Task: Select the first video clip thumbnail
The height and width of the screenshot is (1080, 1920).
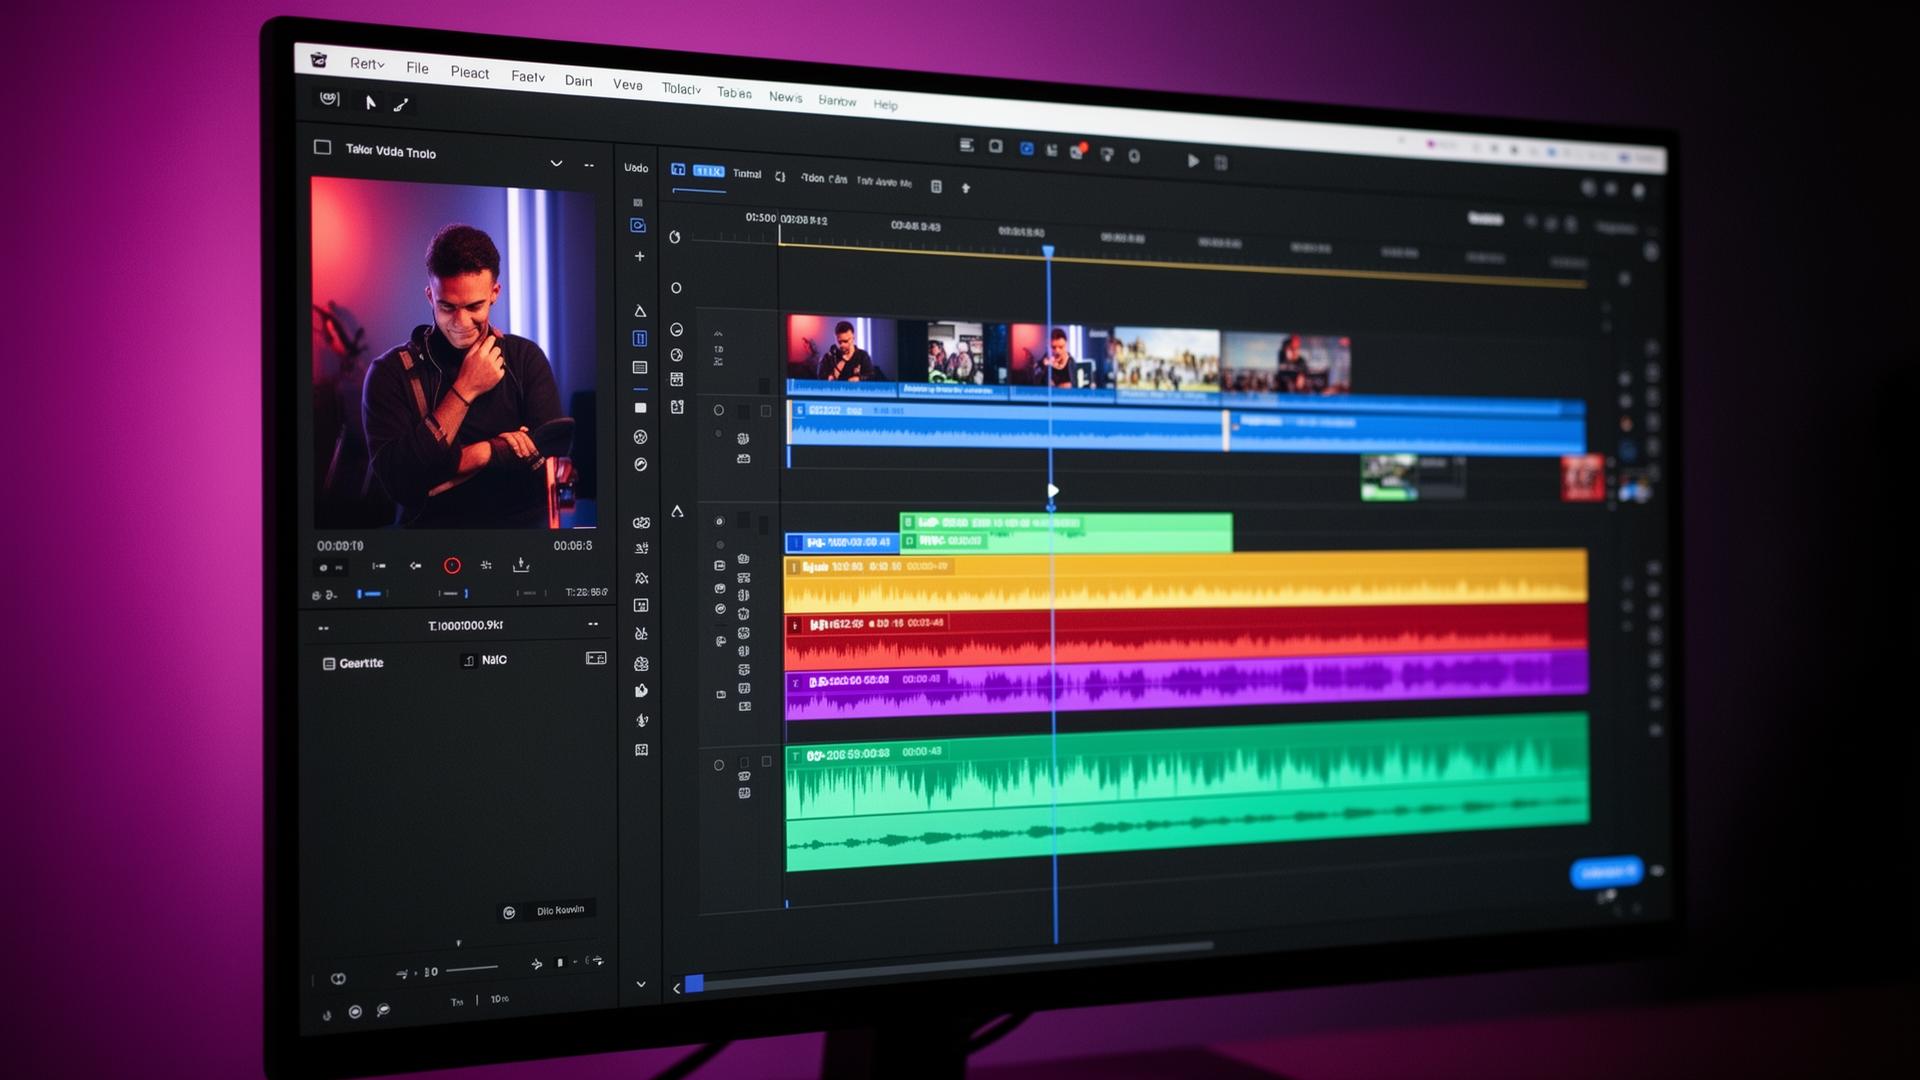Action: [x=842, y=355]
